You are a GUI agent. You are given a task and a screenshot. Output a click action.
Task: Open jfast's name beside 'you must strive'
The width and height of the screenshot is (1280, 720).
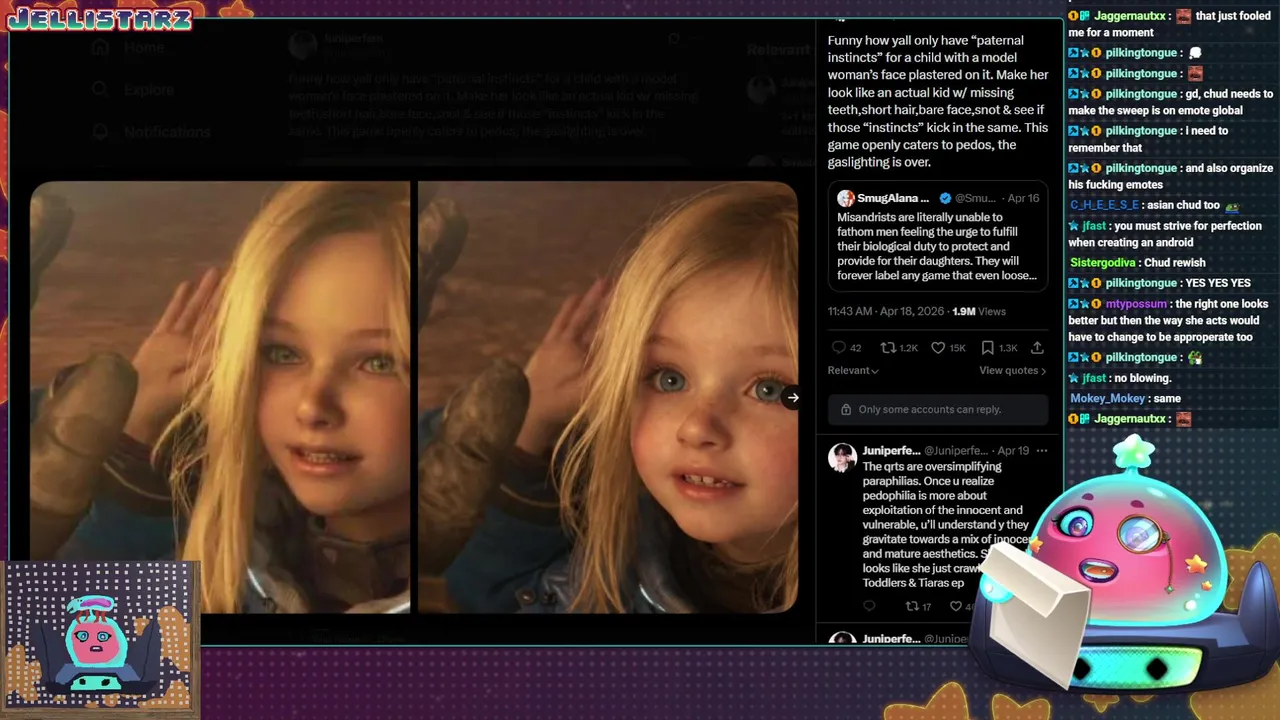tap(1094, 225)
